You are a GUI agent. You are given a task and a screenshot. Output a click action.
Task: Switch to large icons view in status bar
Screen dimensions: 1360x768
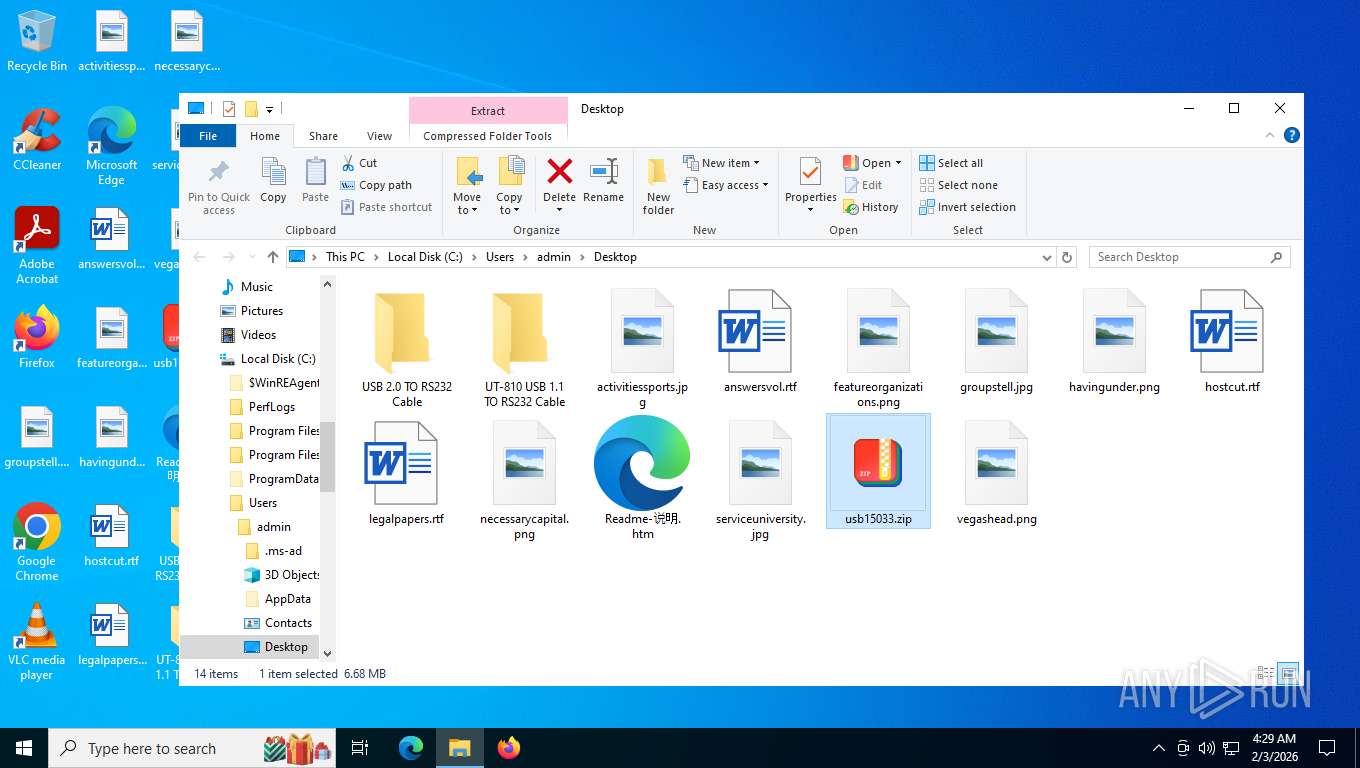coord(1288,674)
